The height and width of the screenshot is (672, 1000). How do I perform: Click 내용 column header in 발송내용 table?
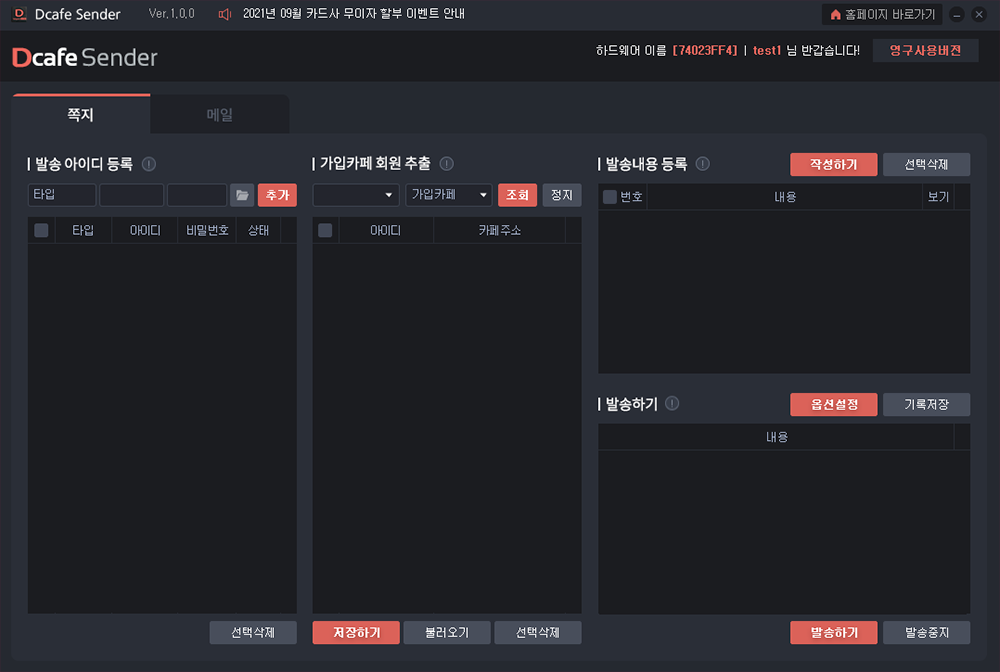point(785,197)
